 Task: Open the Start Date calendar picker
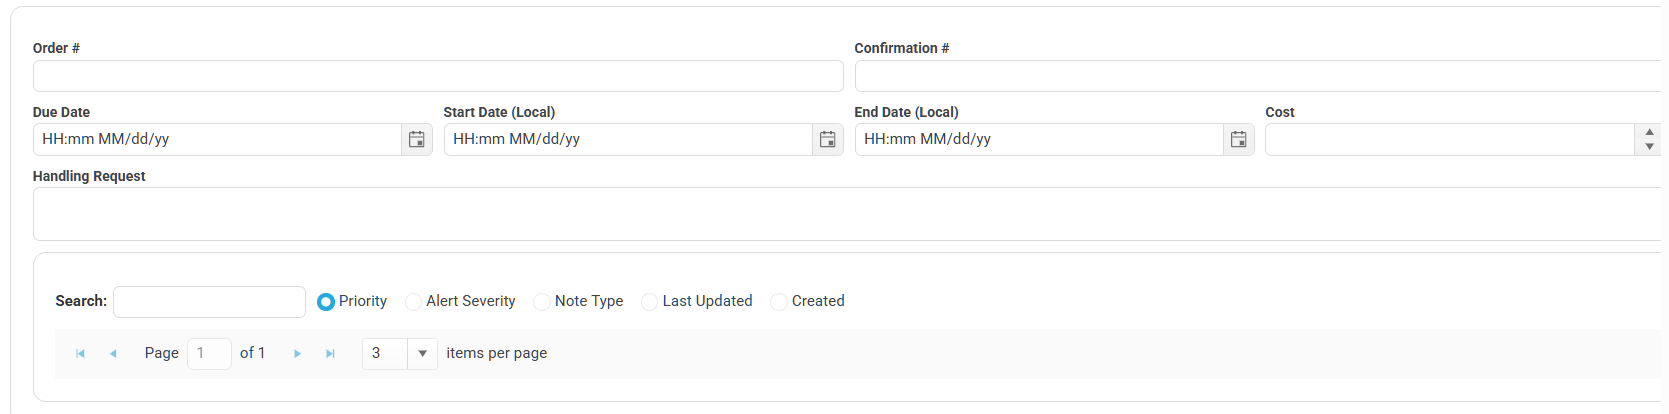click(x=828, y=140)
